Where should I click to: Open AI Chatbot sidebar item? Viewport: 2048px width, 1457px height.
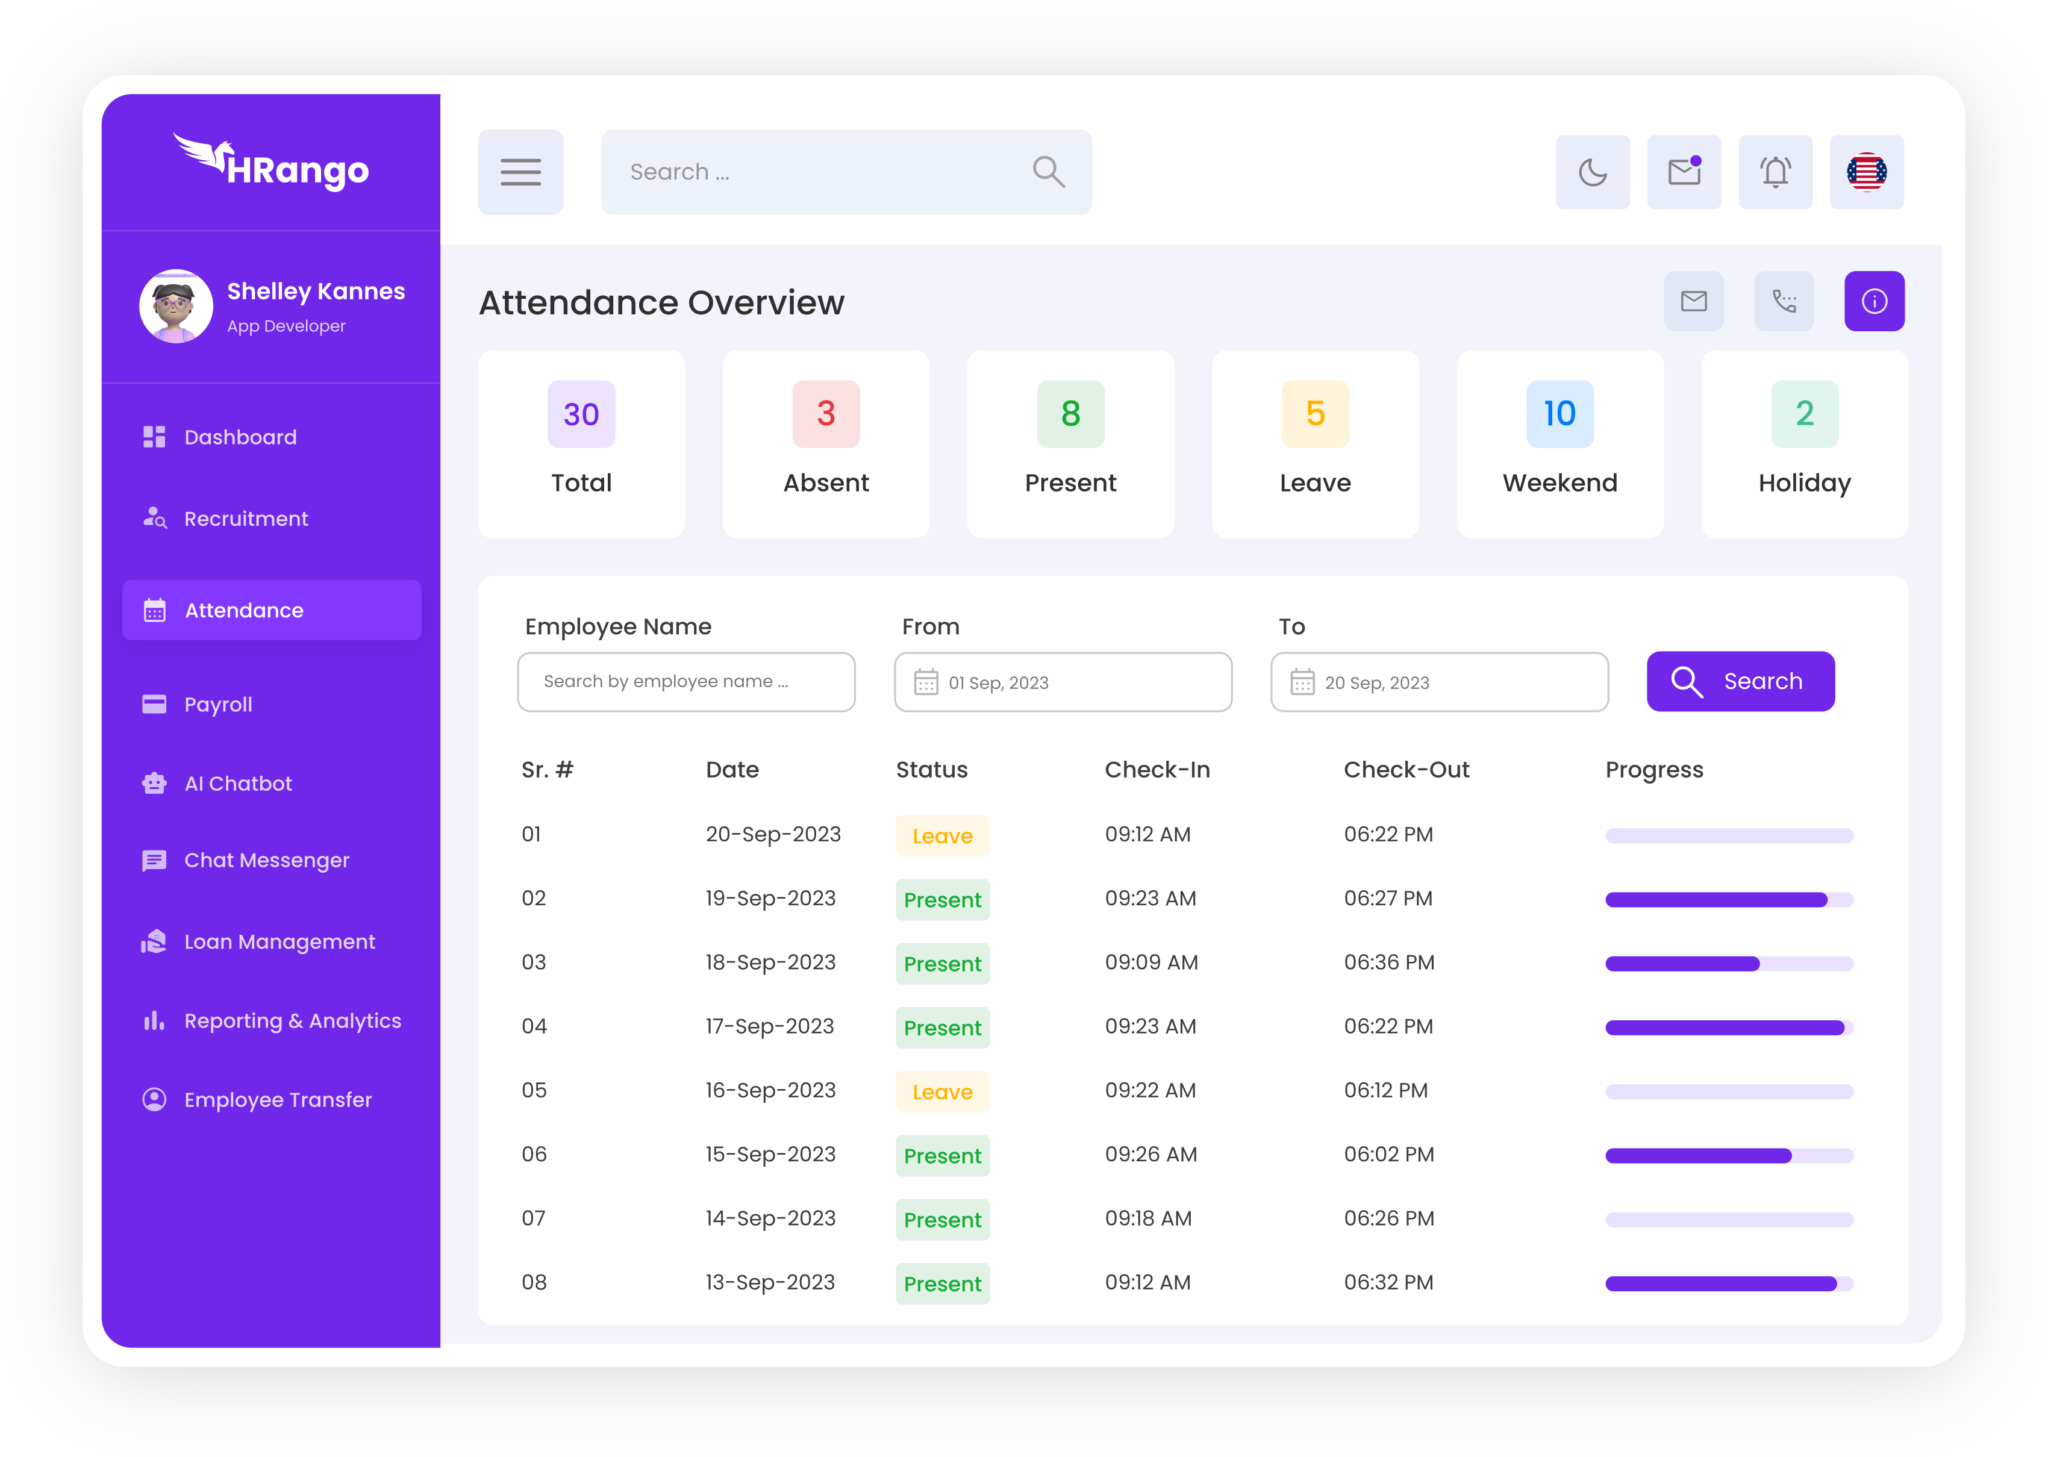[238, 783]
